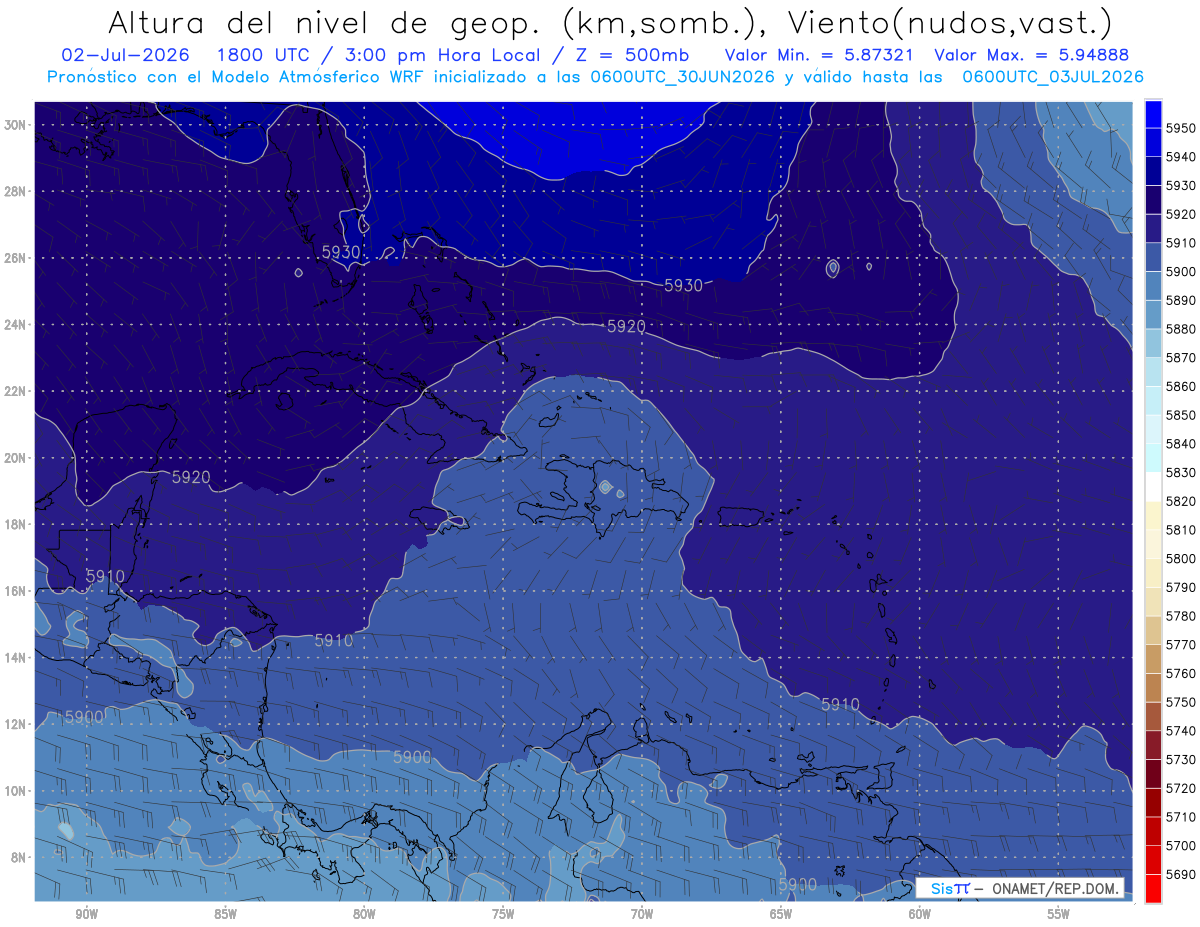Click the 5880 value on the color scale
The height and width of the screenshot is (927, 1200).
1181,329
